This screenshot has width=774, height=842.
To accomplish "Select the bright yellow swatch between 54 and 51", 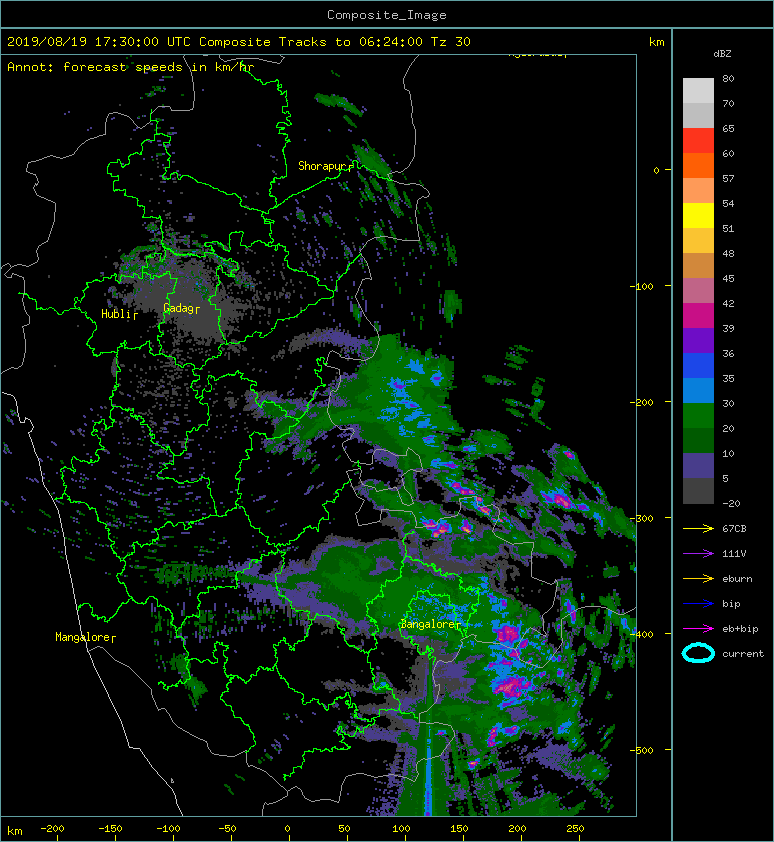I will (698, 216).
